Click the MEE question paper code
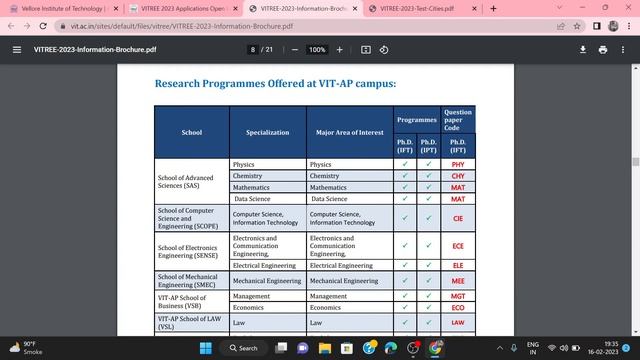The height and width of the screenshot is (360, 640). click(458, 281)
